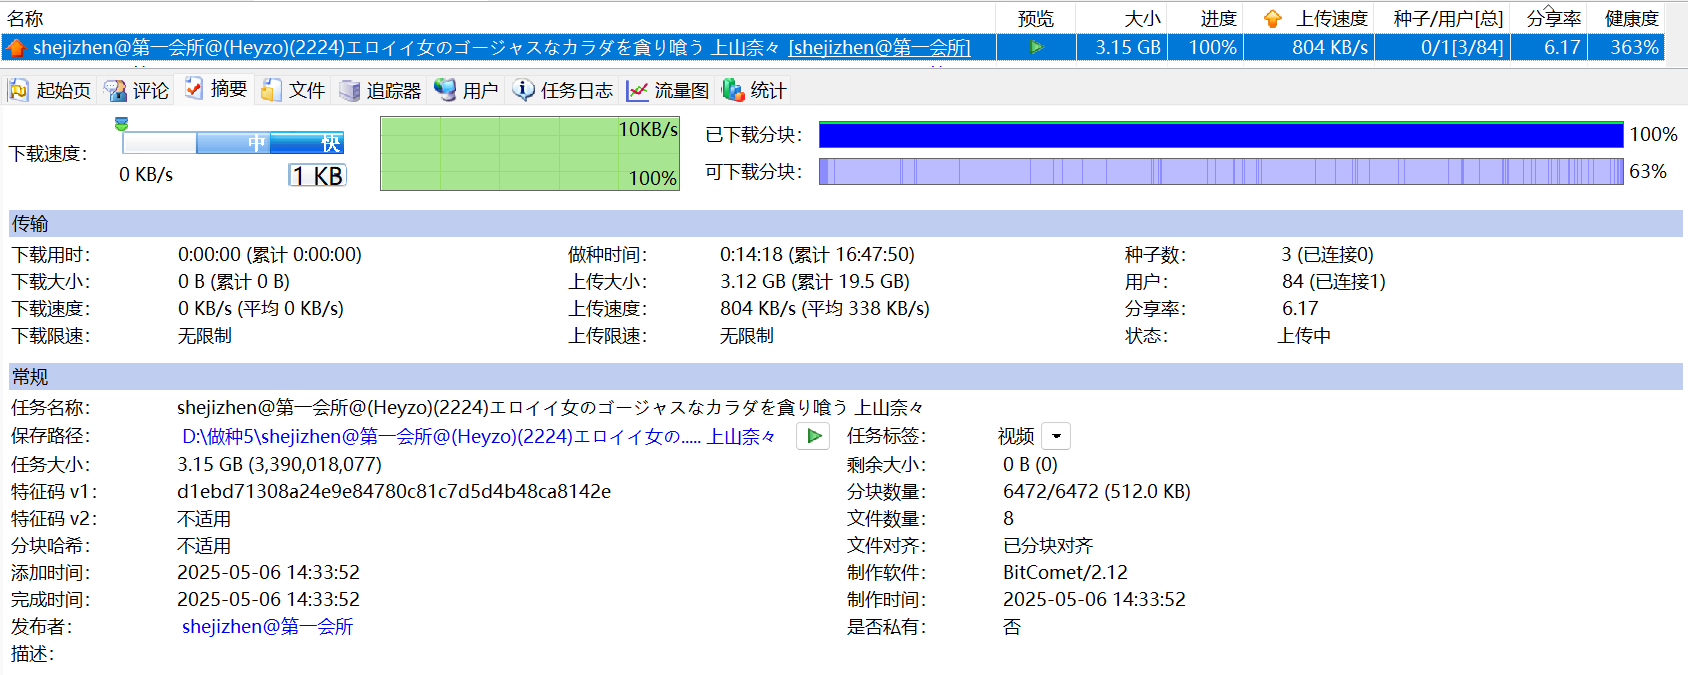
Task: Click the 363% health cell
Action: (1634, 47)
